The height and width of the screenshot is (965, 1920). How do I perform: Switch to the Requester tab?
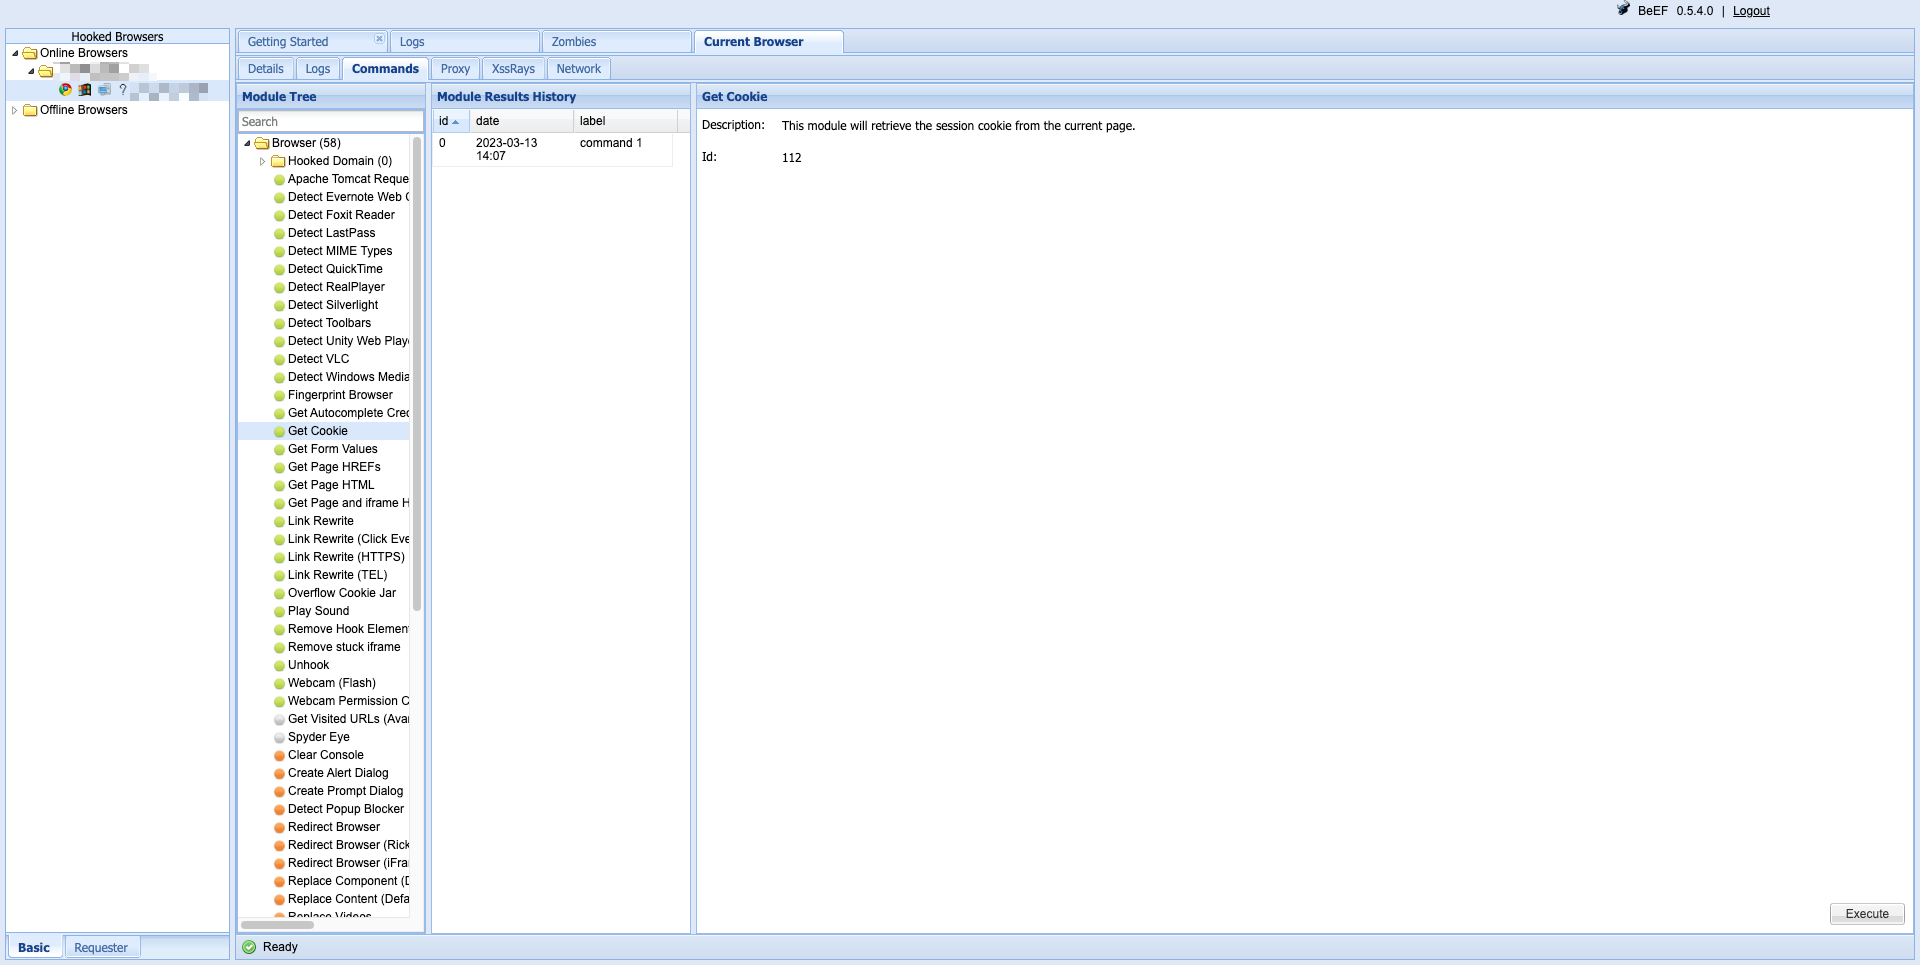pyautogui.click(x=101, y=948)
